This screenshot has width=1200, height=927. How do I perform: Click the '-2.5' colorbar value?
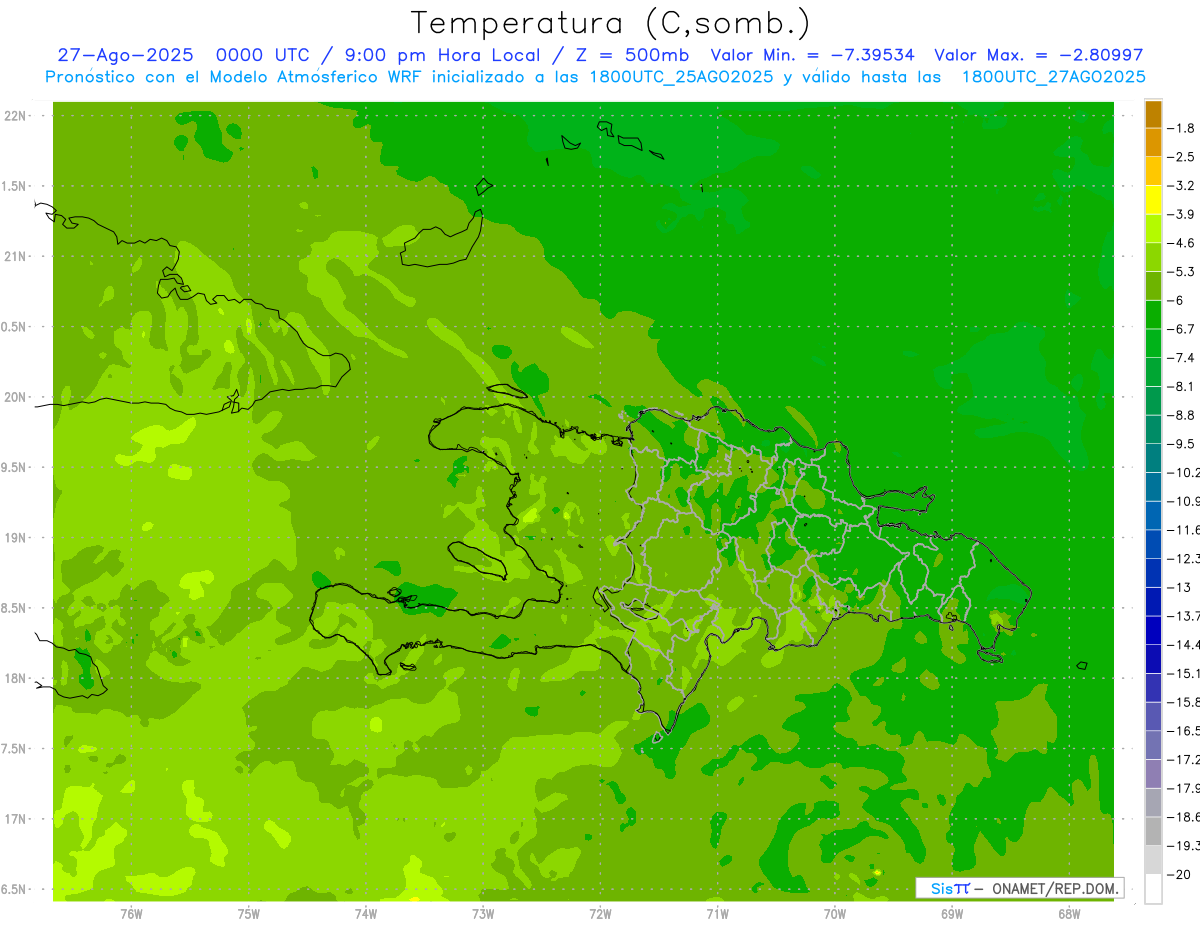(1182, 157)
